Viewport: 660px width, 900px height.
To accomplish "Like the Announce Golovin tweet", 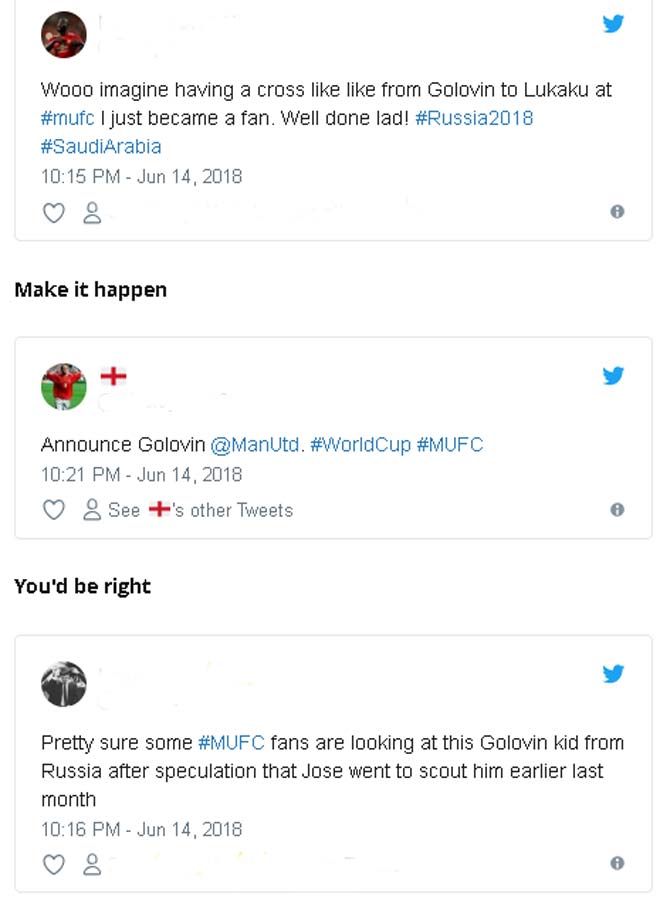I will coord(53,510).
